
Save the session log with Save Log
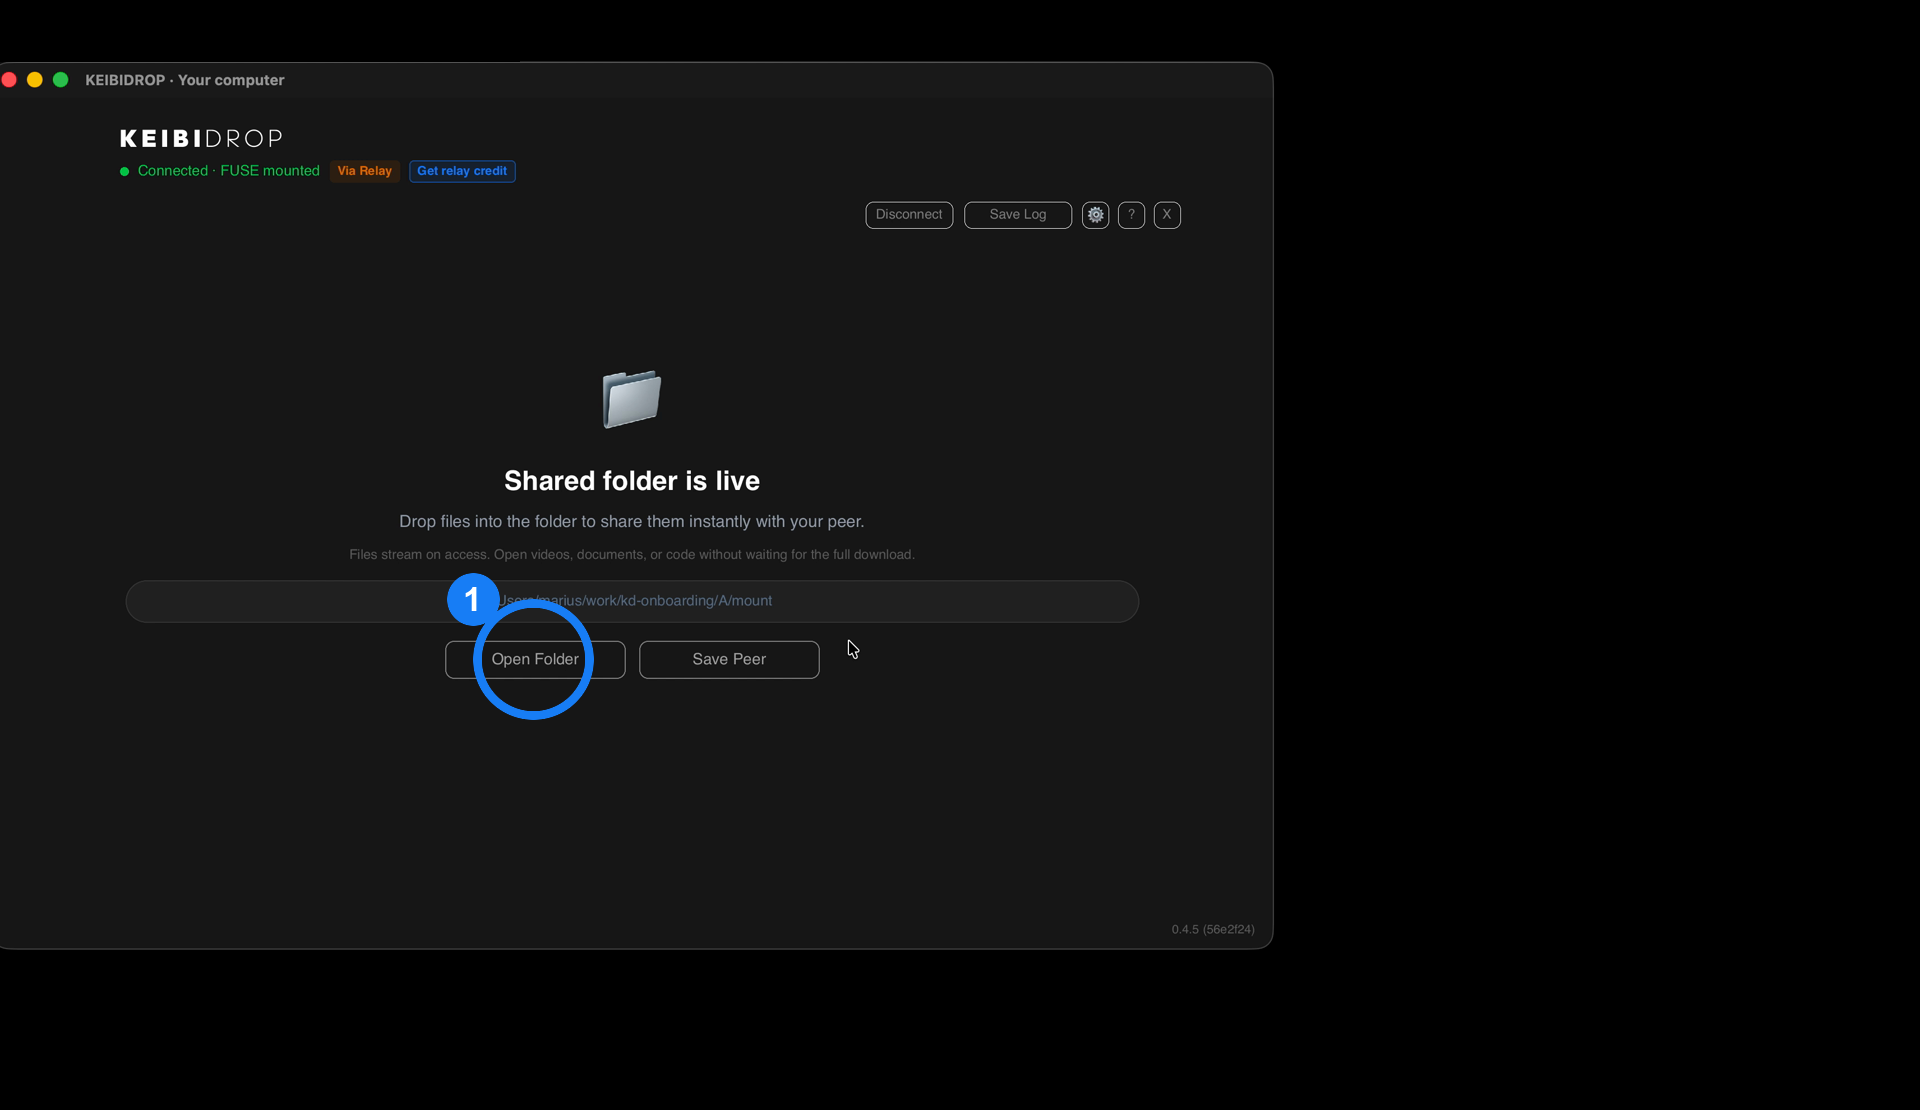coord(1018,215)
